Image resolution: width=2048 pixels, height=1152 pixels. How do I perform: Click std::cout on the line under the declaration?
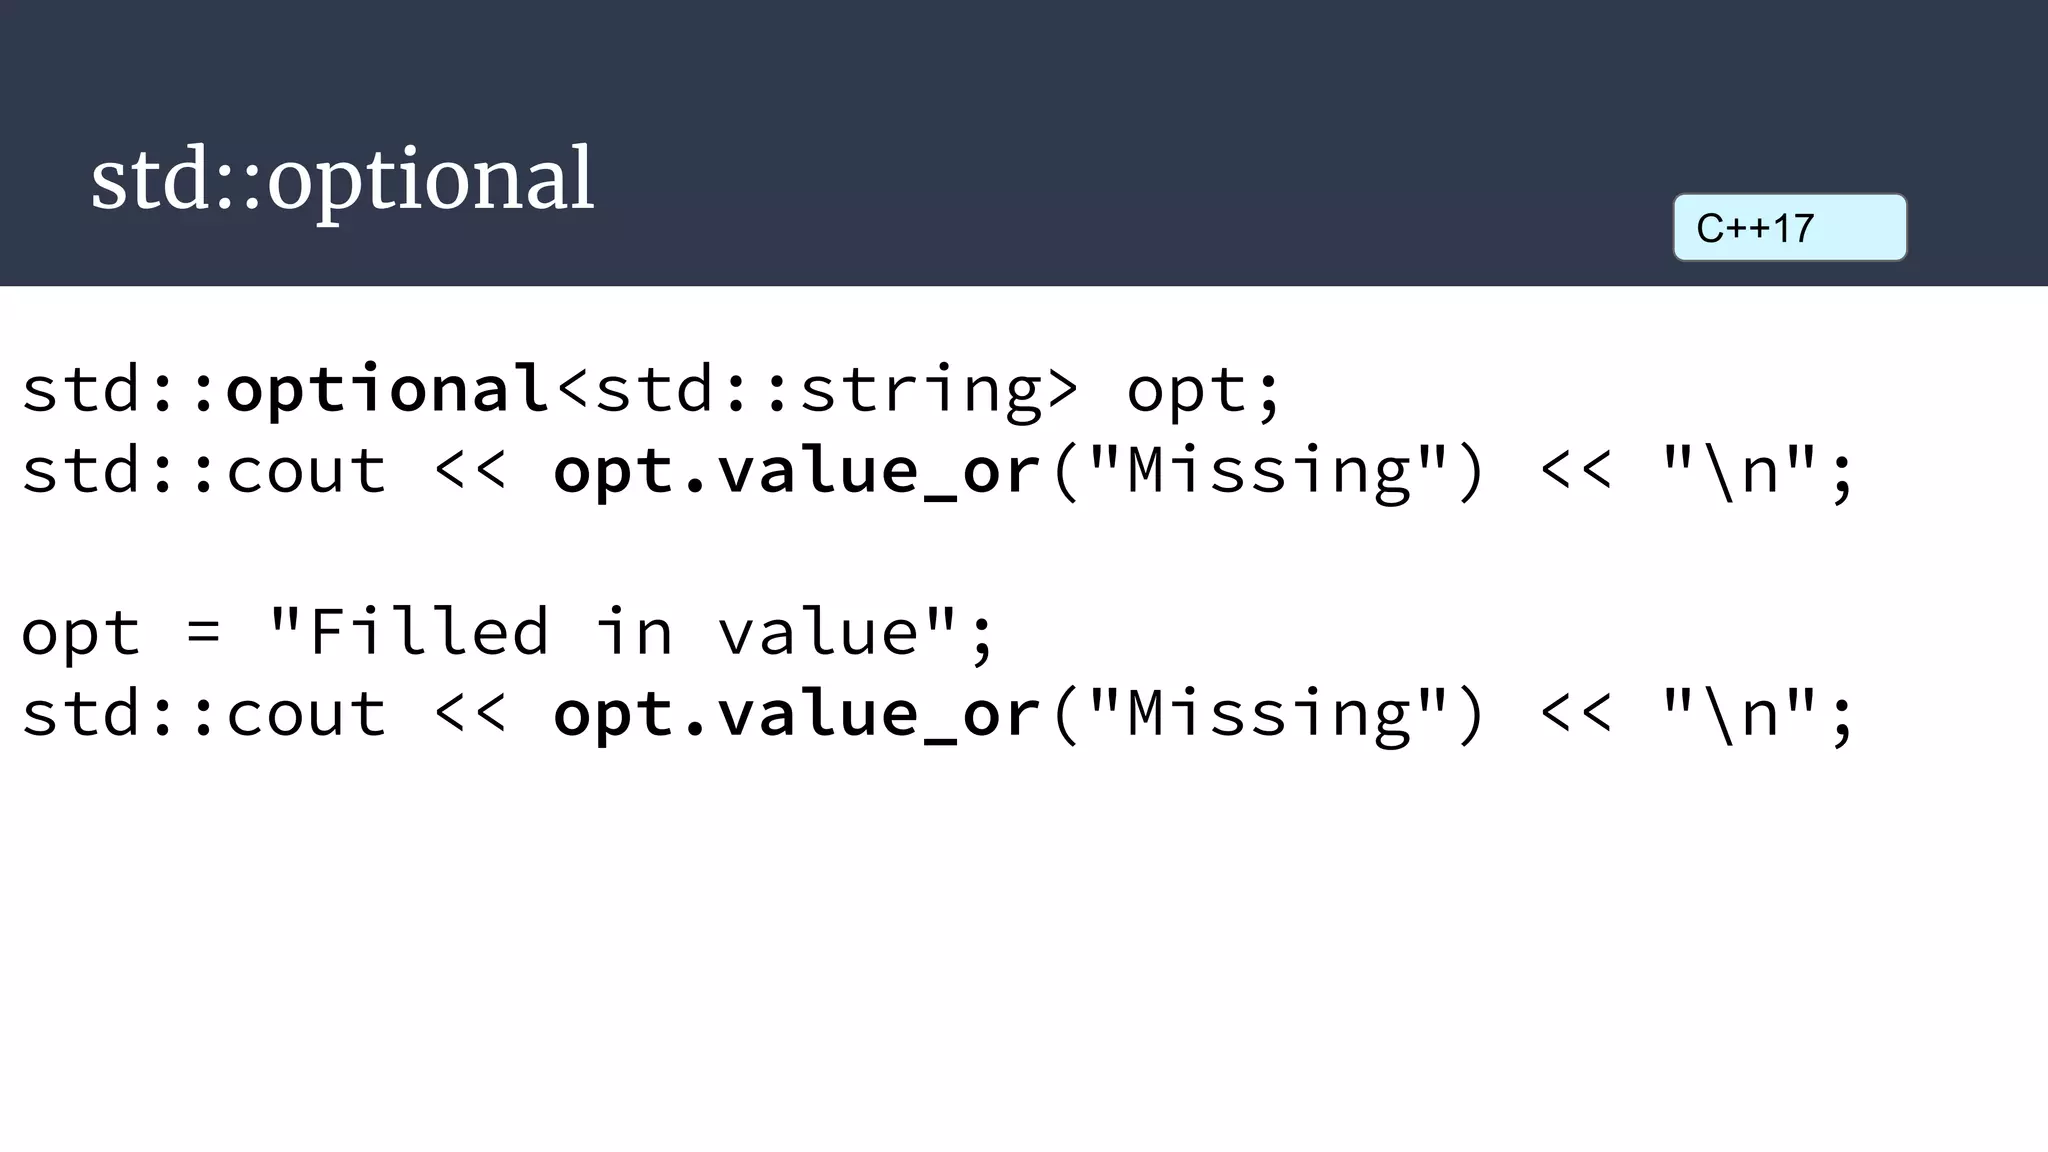[204, 471]
